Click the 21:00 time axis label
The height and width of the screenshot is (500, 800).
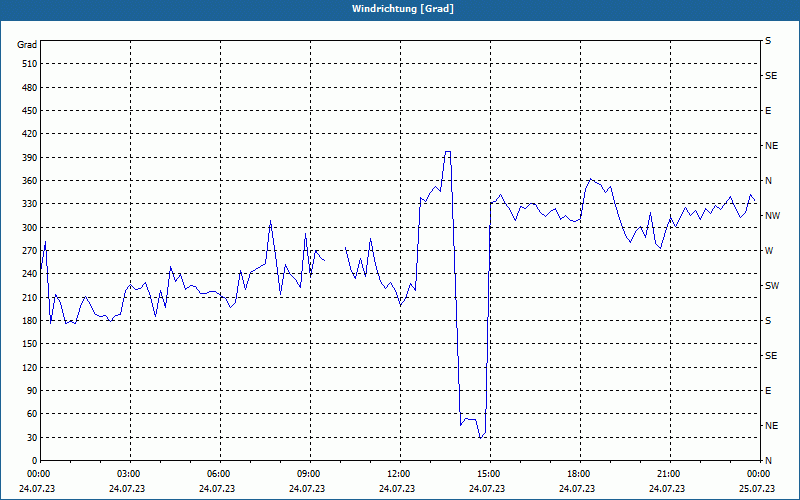pyautogui.click(x=670, y=474)
